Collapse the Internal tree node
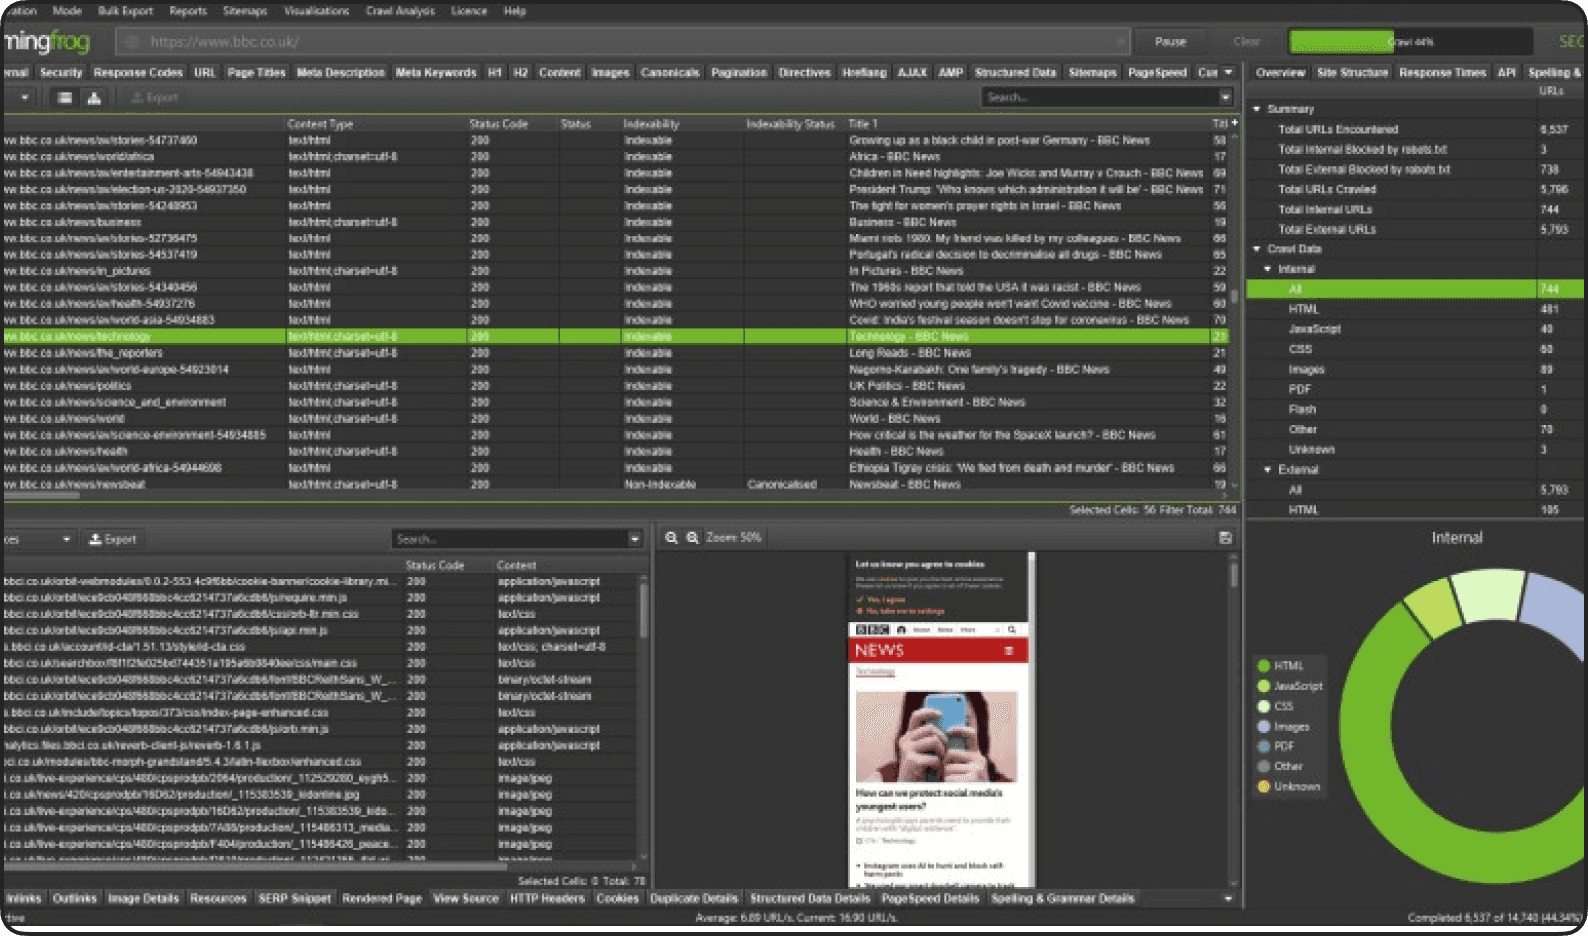 [x=1268, y=269]
